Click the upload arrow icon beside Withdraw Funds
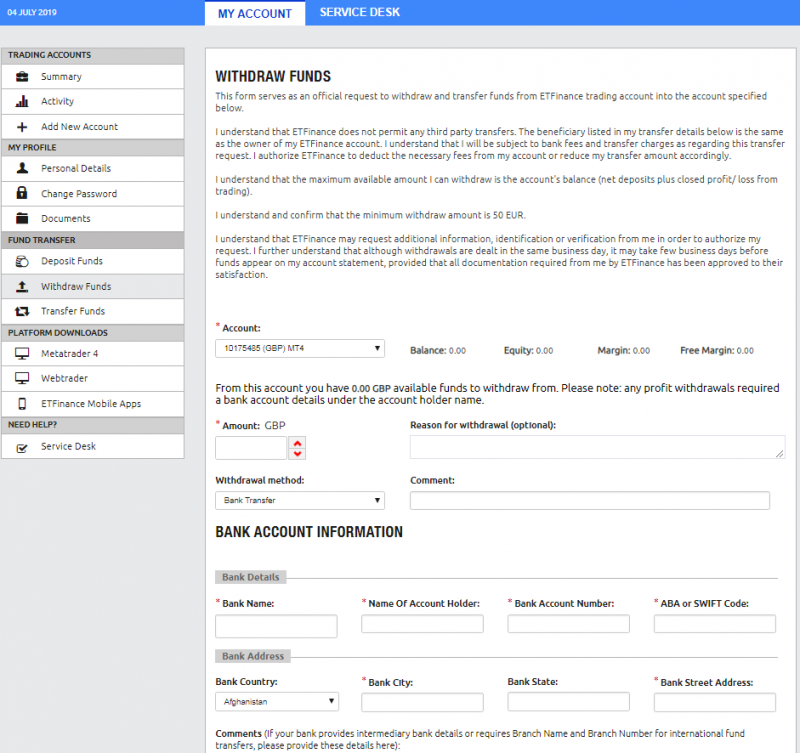 click(x=22, y=287)
